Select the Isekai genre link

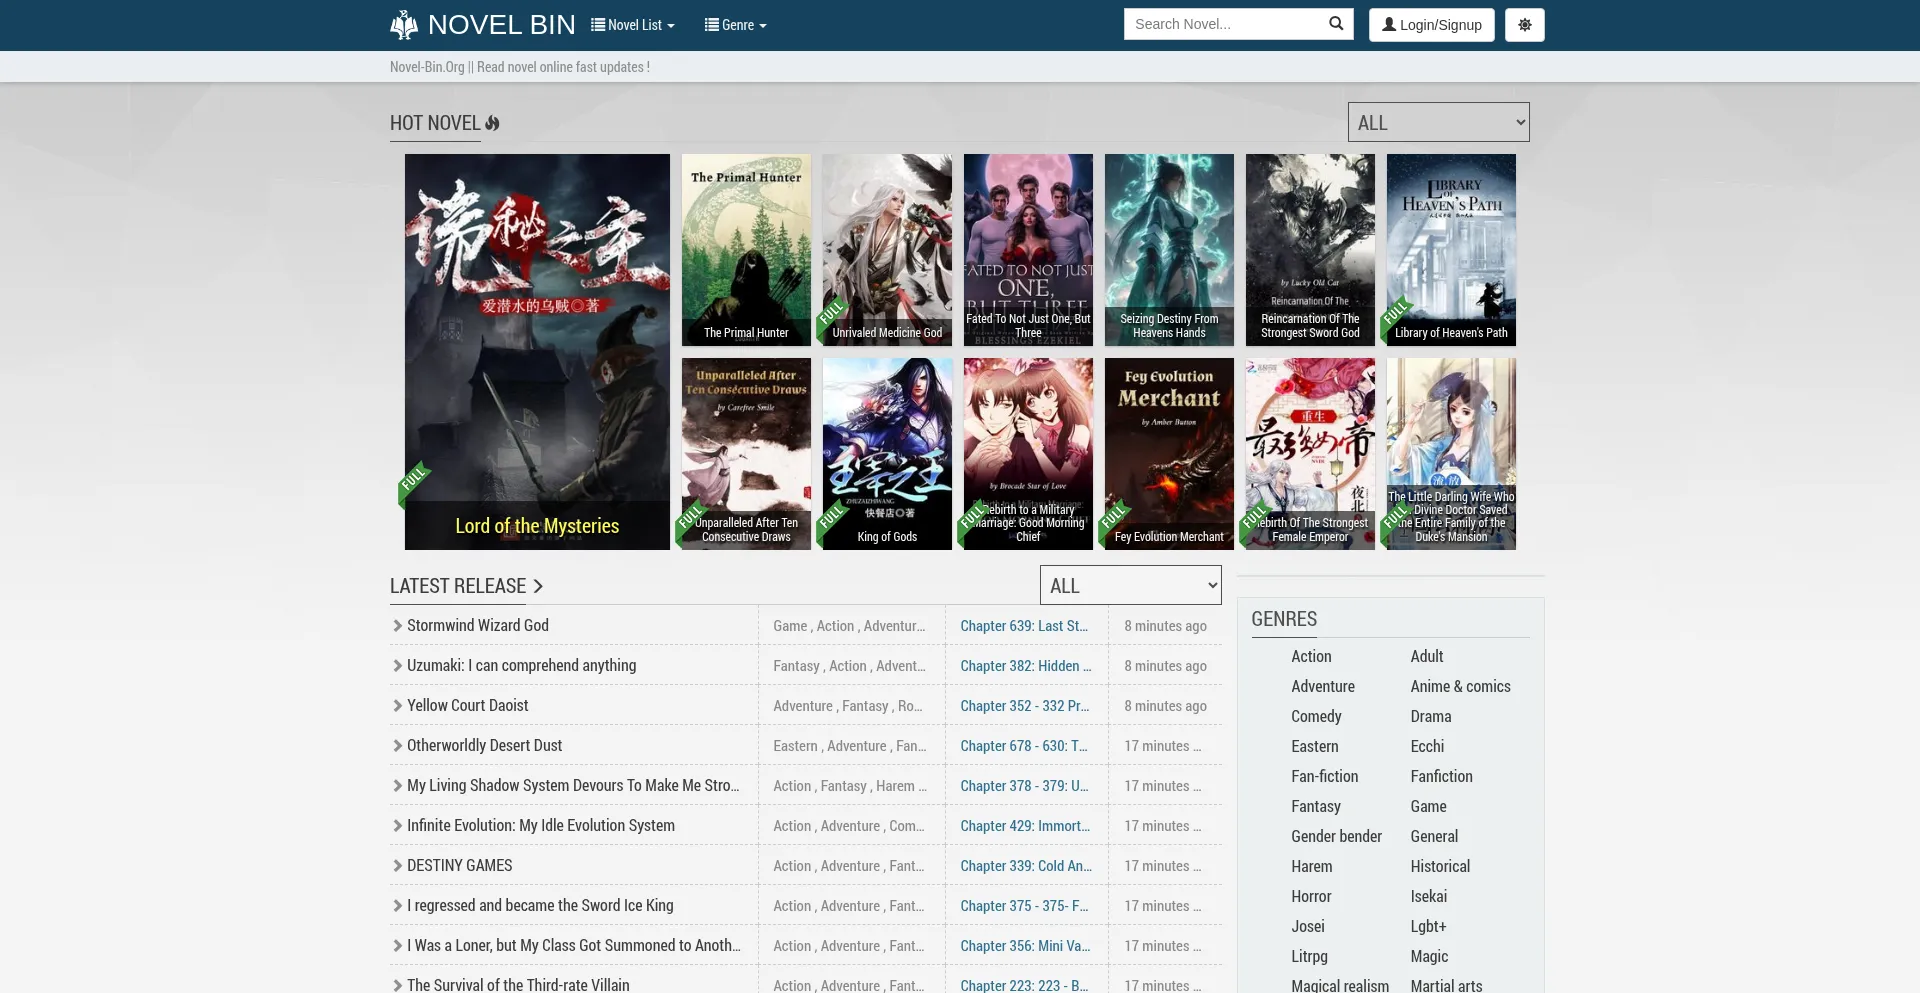point(1428,896)
